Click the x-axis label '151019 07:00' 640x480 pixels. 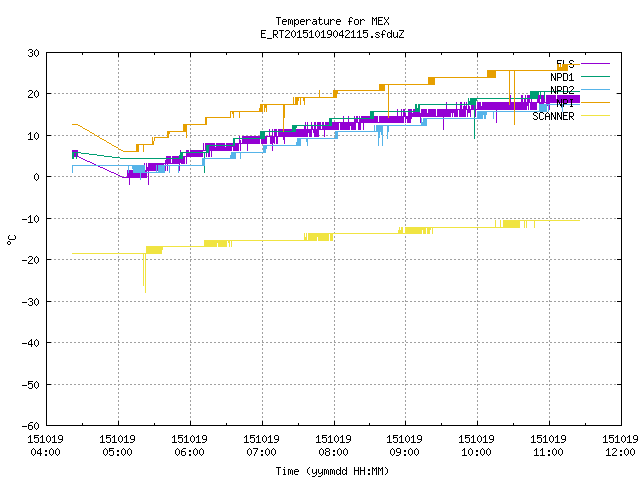(x=261, y=446)
